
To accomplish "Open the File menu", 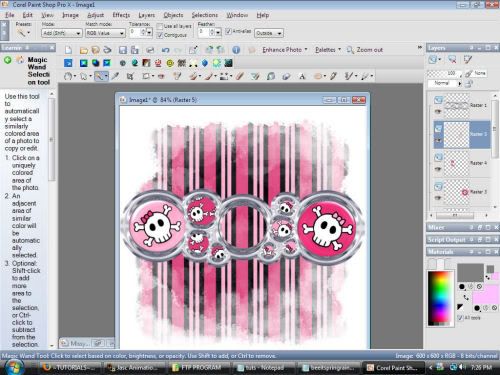I will click(x=10, y=15).
